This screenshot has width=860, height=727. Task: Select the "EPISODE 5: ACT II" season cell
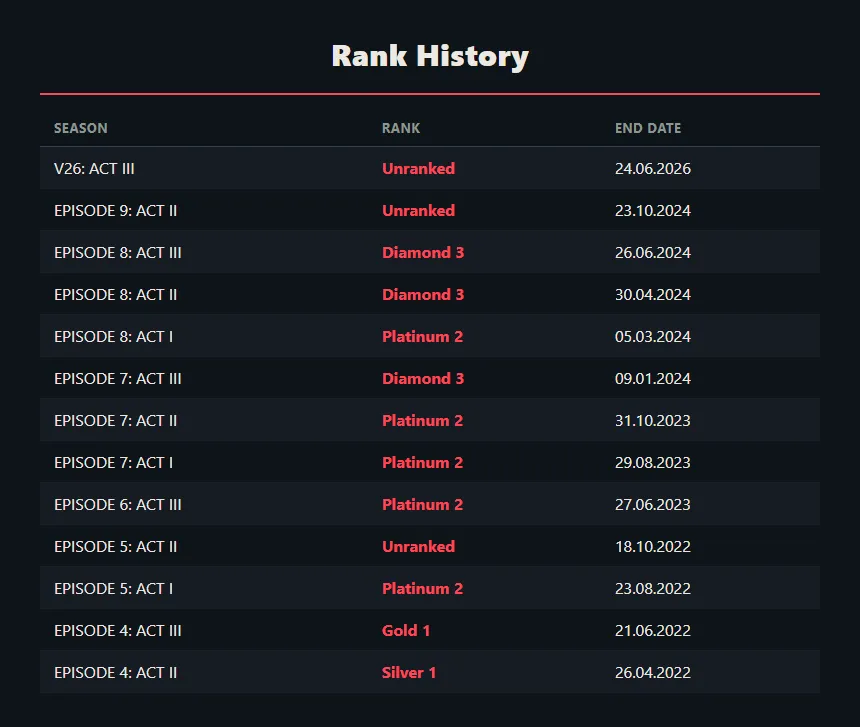click(x=116, y=547)
